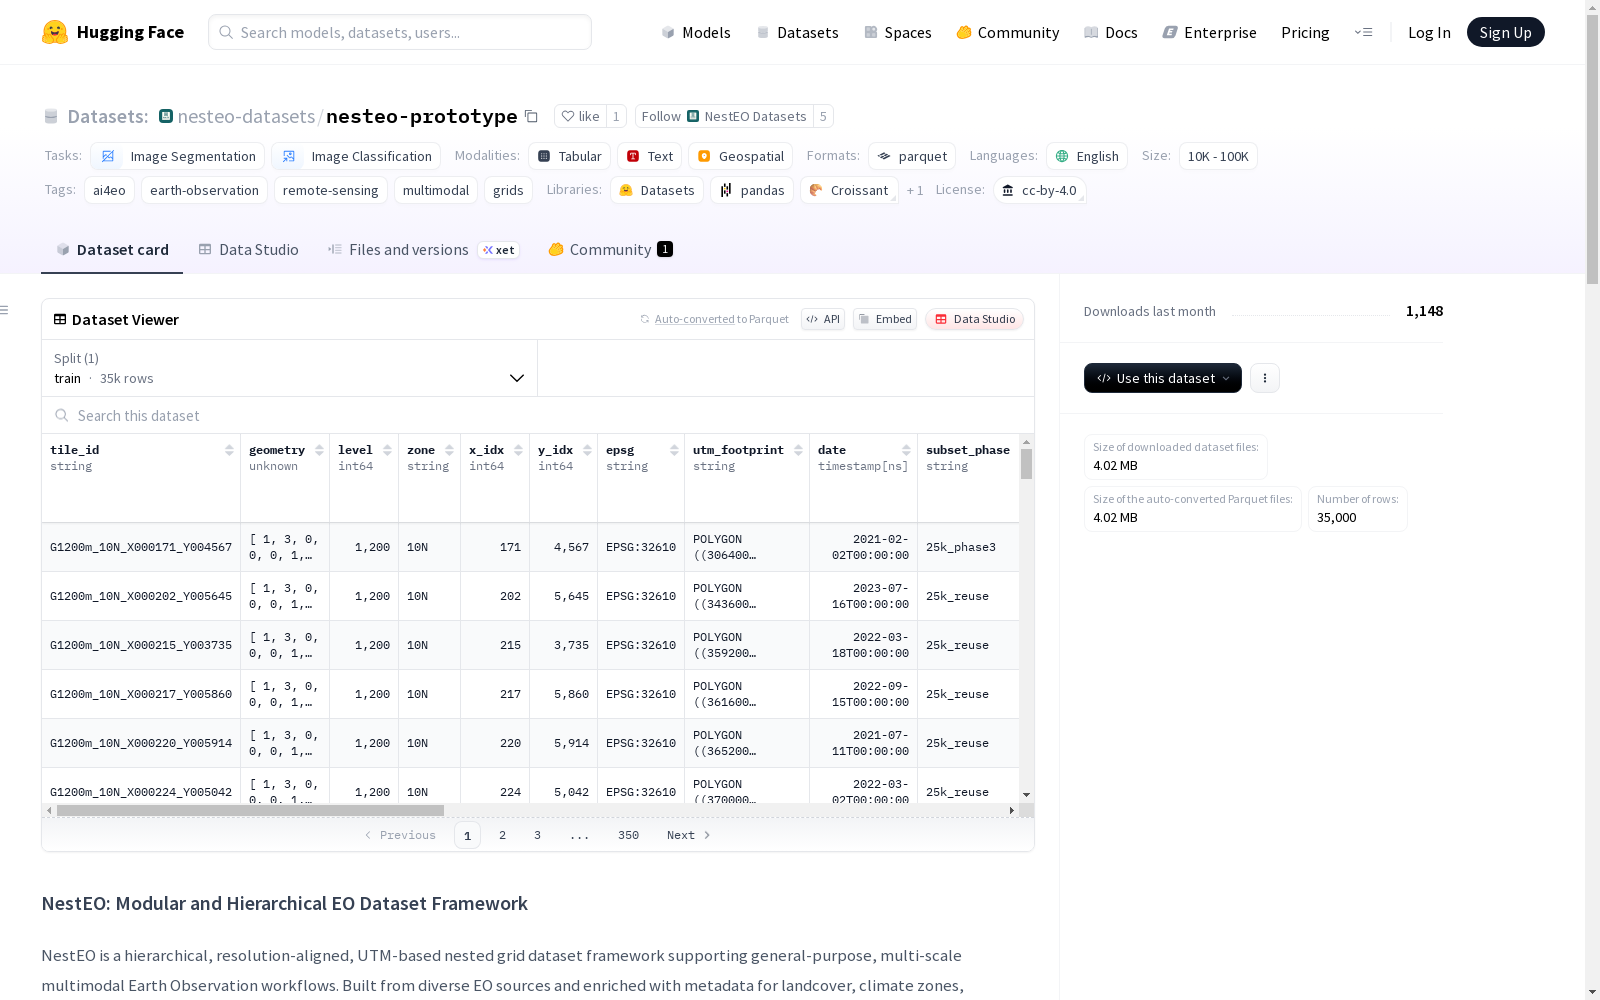Click the Image Segmentation task tag
The height and width of the screenshot is (1000, 1600).
click(178, 157)
